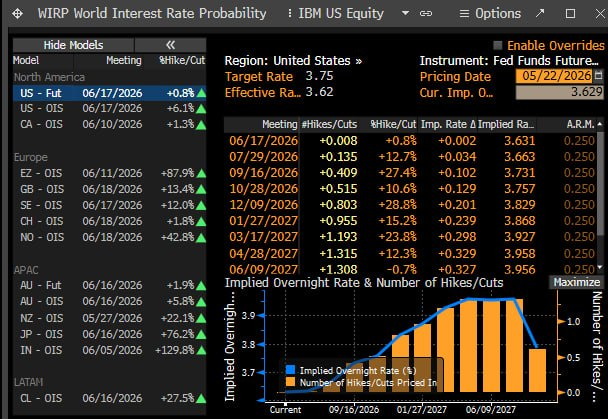The image size is (608, 419).
Task: Select the AU - OIS model row
Action: (109, 301)
